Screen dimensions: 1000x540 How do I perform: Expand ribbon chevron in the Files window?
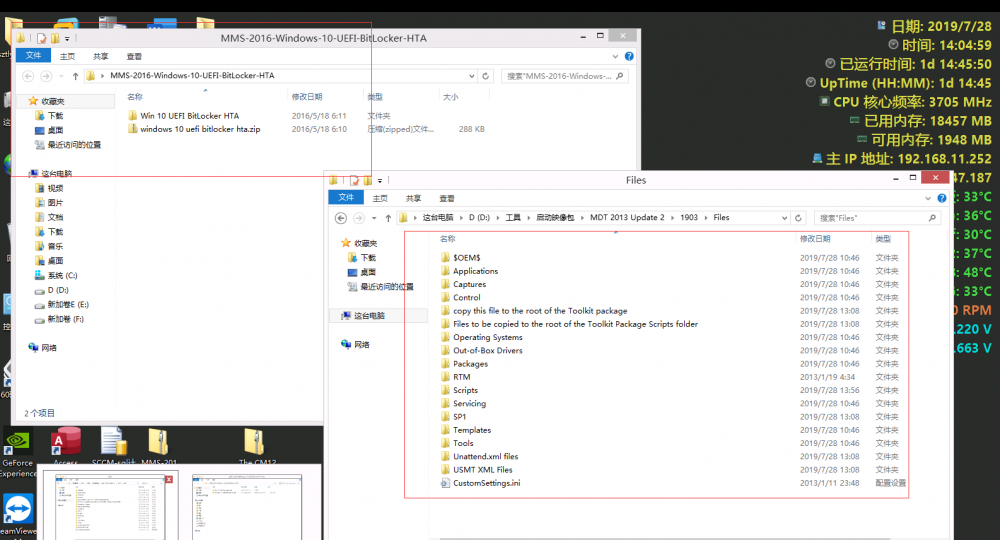(x=928, y=198)
